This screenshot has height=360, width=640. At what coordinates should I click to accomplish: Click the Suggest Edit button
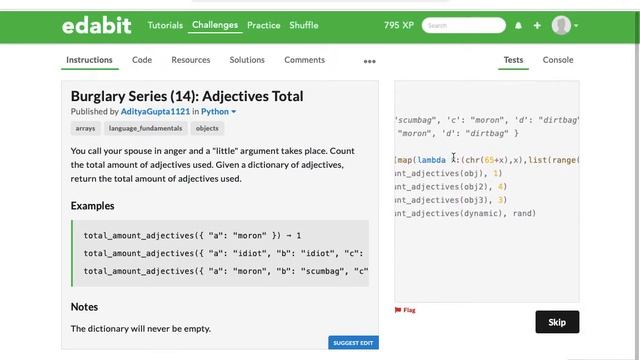tap(353, 343)
